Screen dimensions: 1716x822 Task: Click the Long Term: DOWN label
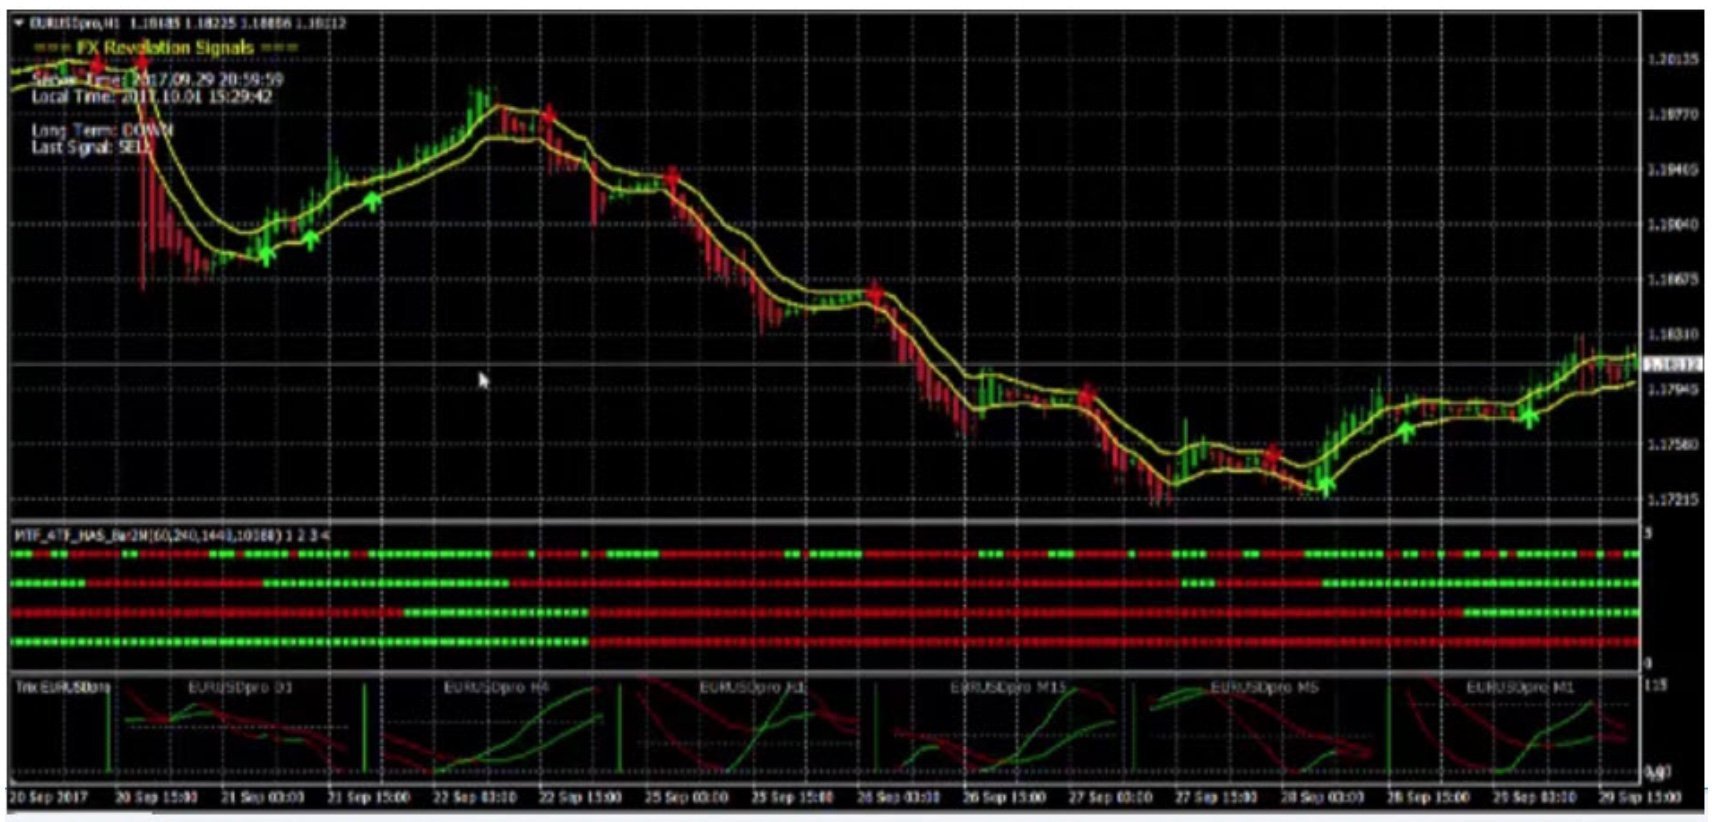click(102, 130)
